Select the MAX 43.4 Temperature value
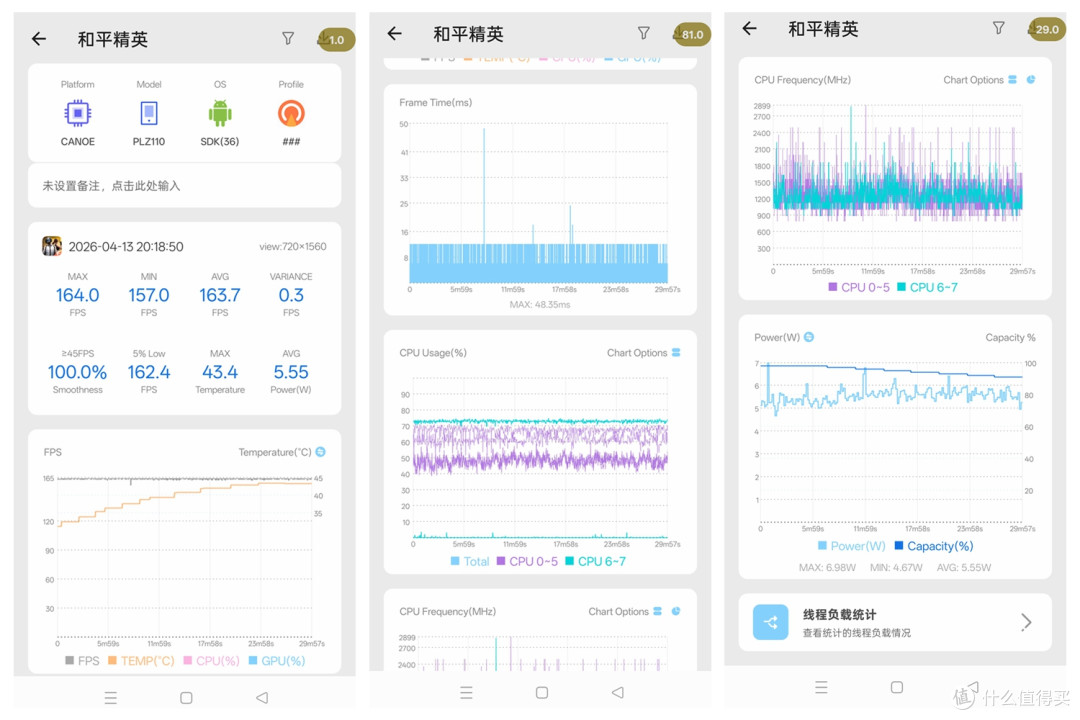 click(x=220, y=372)
